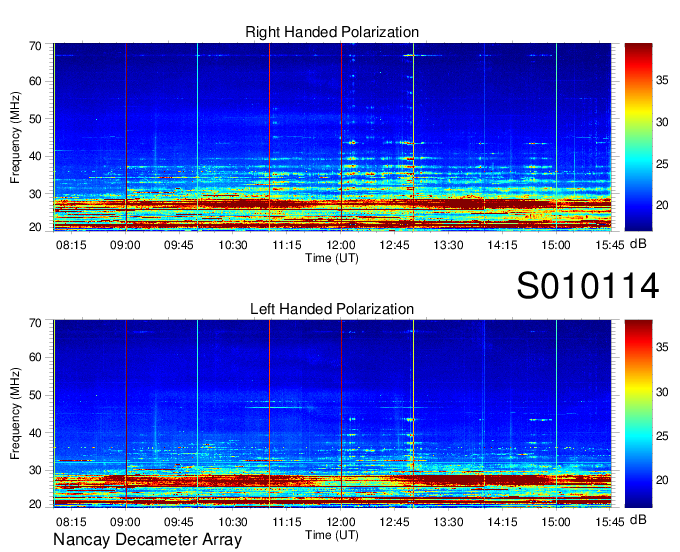
Task: Click the '60' frequency tick on top plot
Action: (35, 81)
